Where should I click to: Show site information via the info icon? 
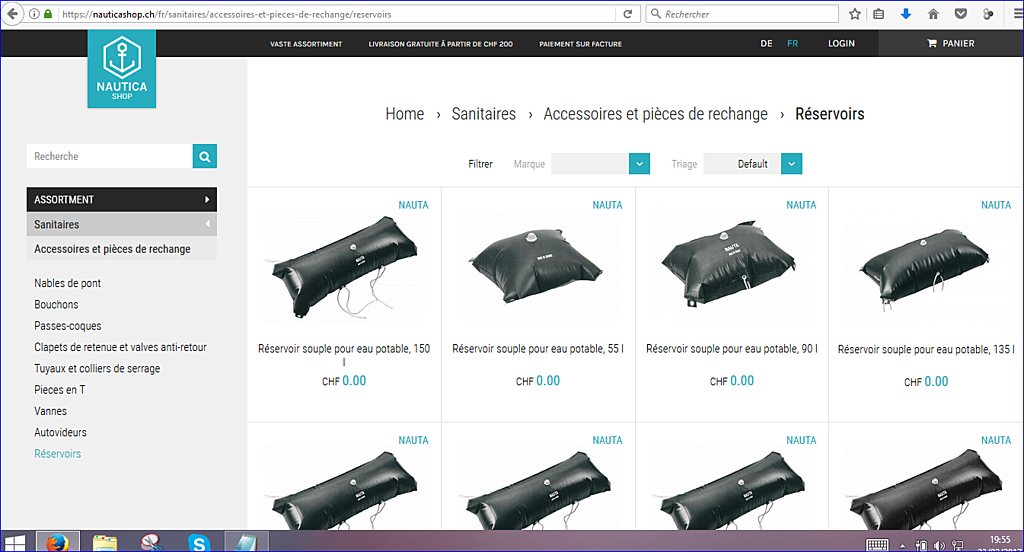point(34,14)
